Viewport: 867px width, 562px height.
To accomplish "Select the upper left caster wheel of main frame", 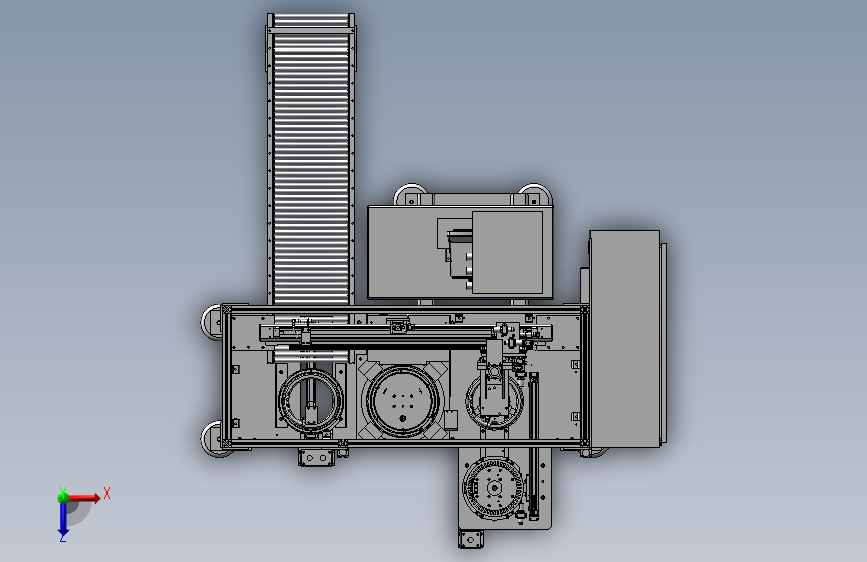I will point(211,321).
